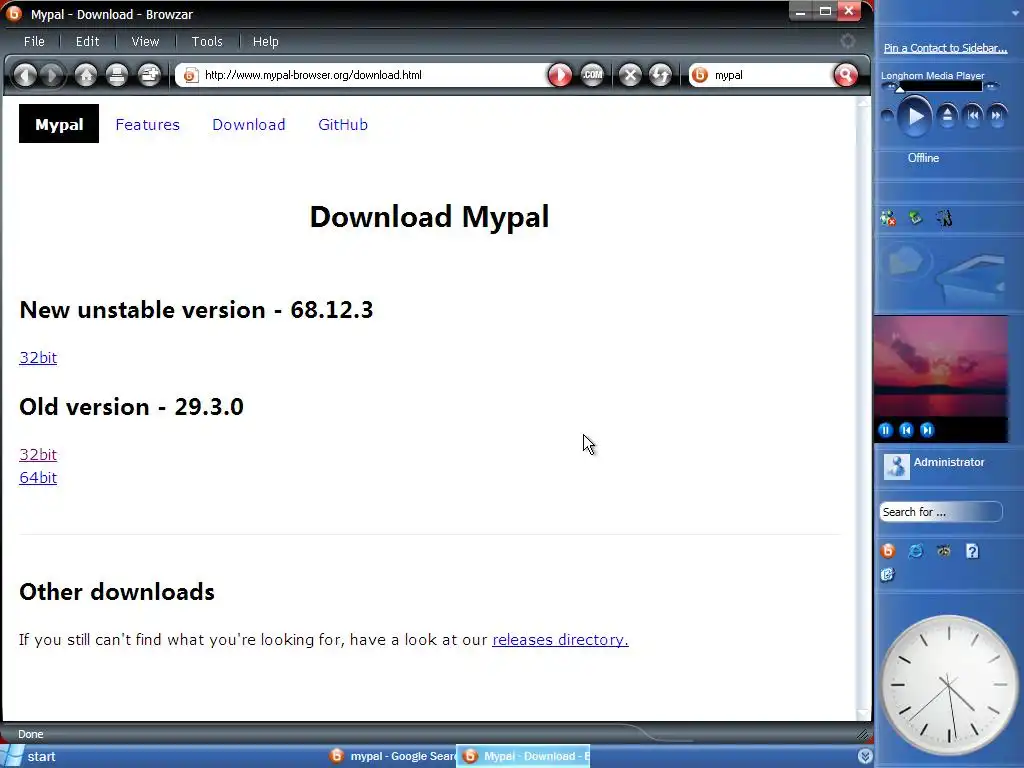Open the File menu
The height and width of the screenshot is (768, 1024).
pyautogui.click(x=34, y=41)
